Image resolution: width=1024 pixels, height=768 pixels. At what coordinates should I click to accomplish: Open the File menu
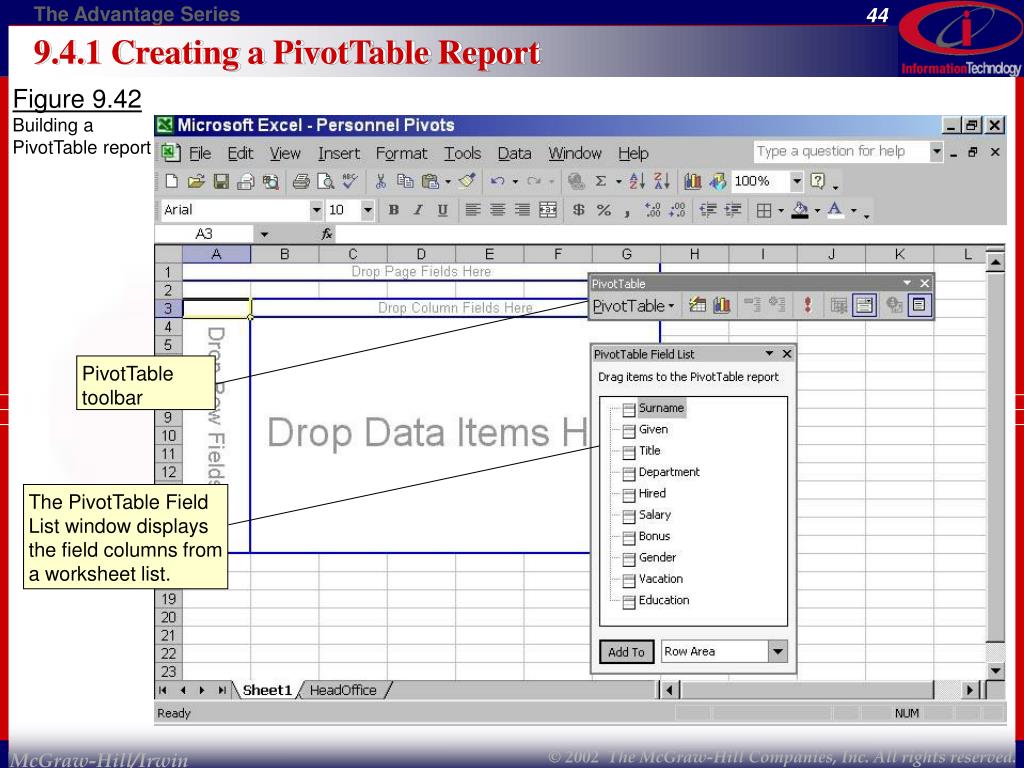pyautogui.click(x=200, y=153)
